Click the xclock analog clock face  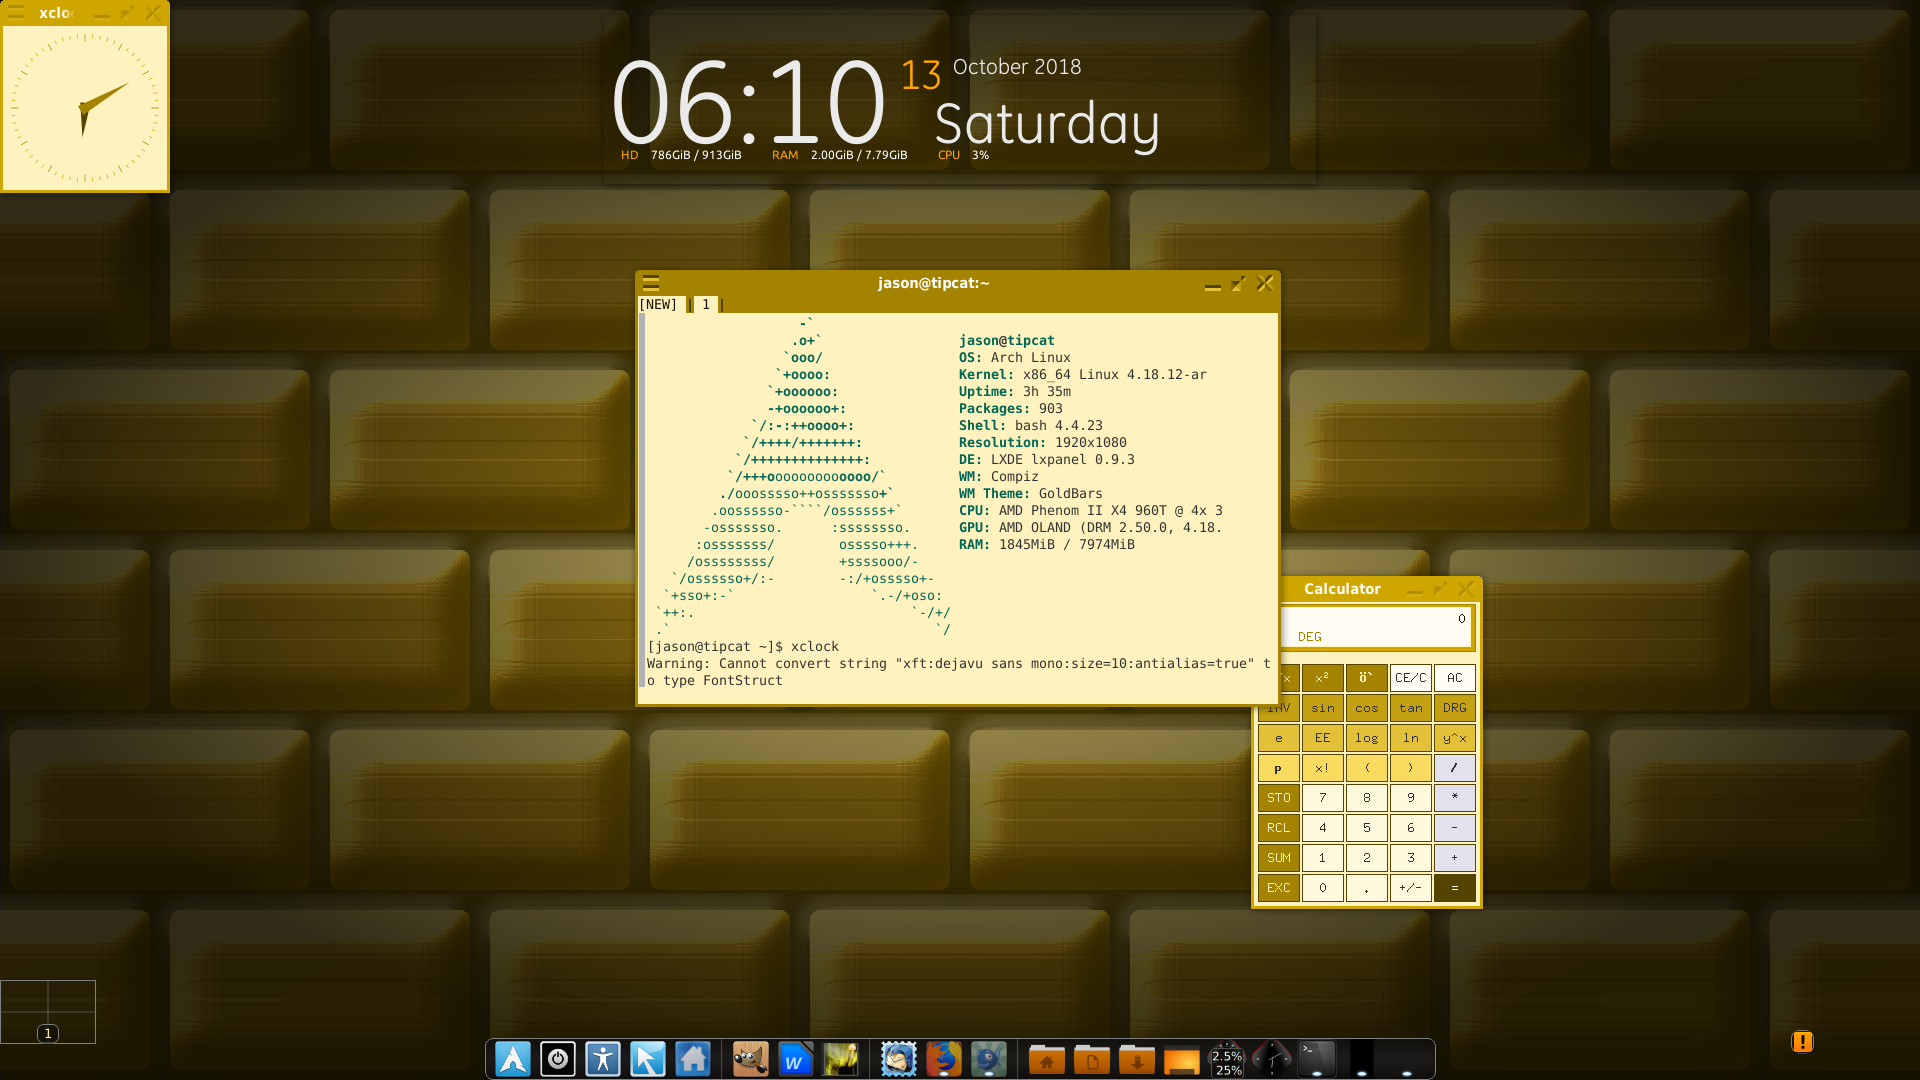[x=85, y=108]
